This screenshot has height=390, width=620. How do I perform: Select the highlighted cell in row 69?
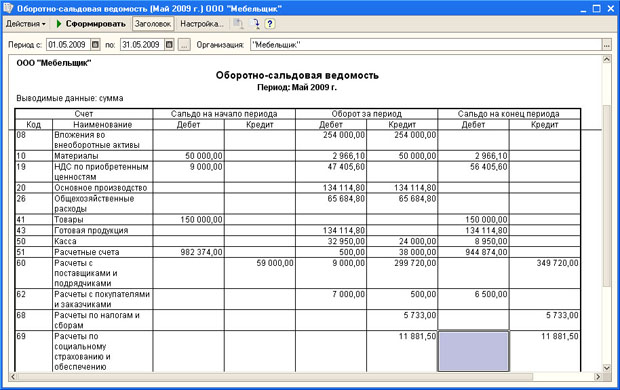[x=473, y=351]
